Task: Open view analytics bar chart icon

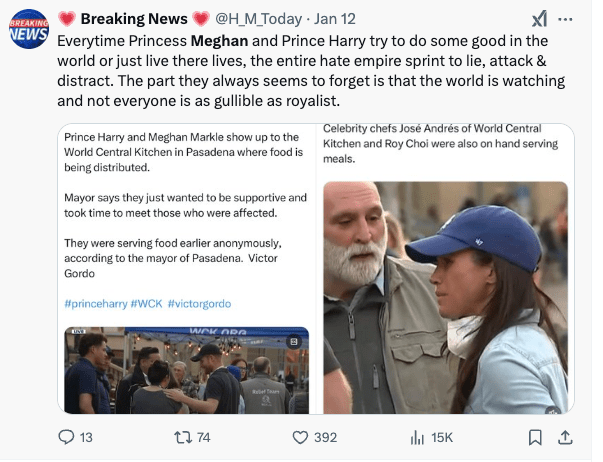Action: point(418,437)
